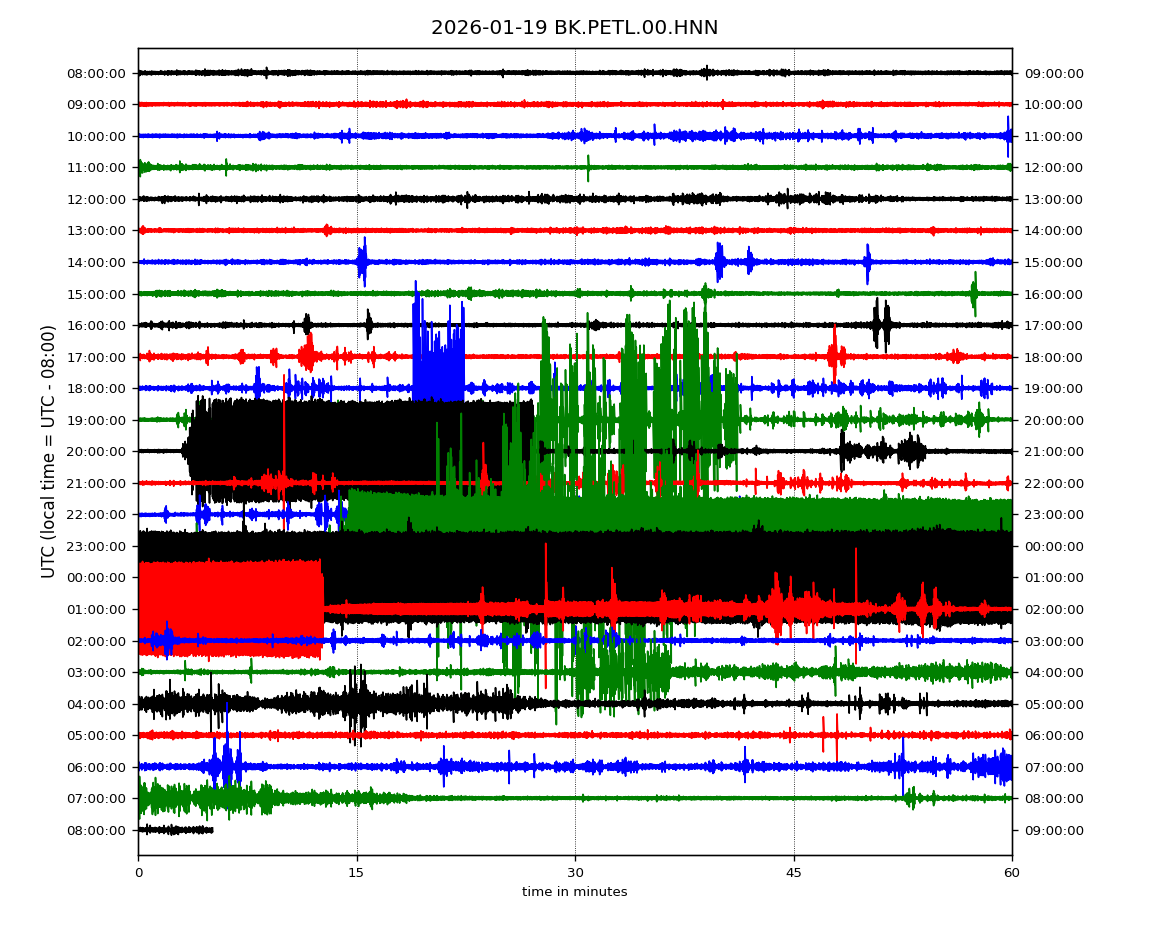The width and height of the screenshot is (1150, 950).
Task: Click the blue spike ending the 10:00 trace
Action: (1008, 135)
